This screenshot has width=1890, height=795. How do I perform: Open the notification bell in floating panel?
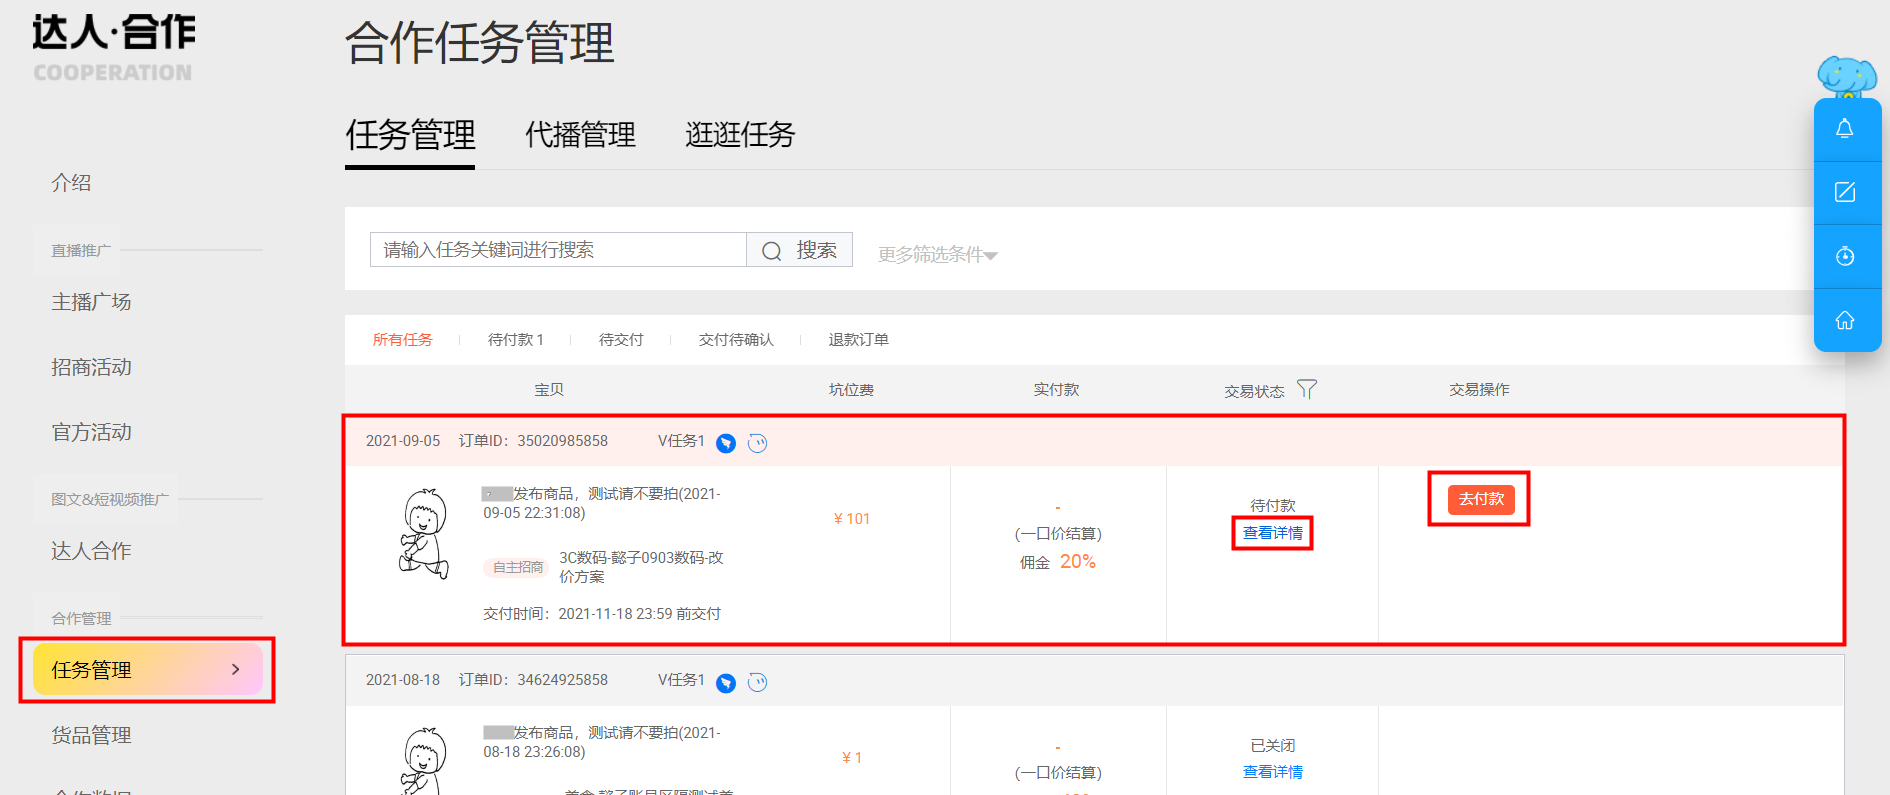point(1845,128)
